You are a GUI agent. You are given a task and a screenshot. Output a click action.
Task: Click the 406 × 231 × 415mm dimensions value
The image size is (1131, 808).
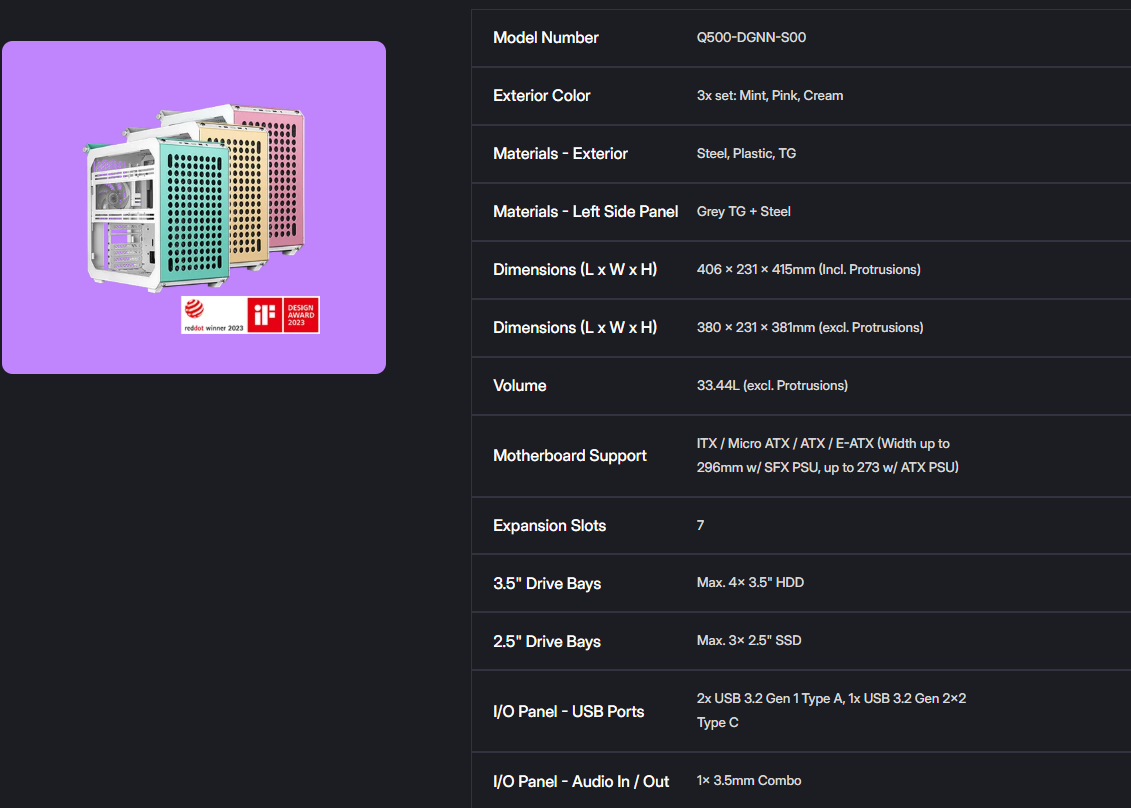[x=808, y=270]
